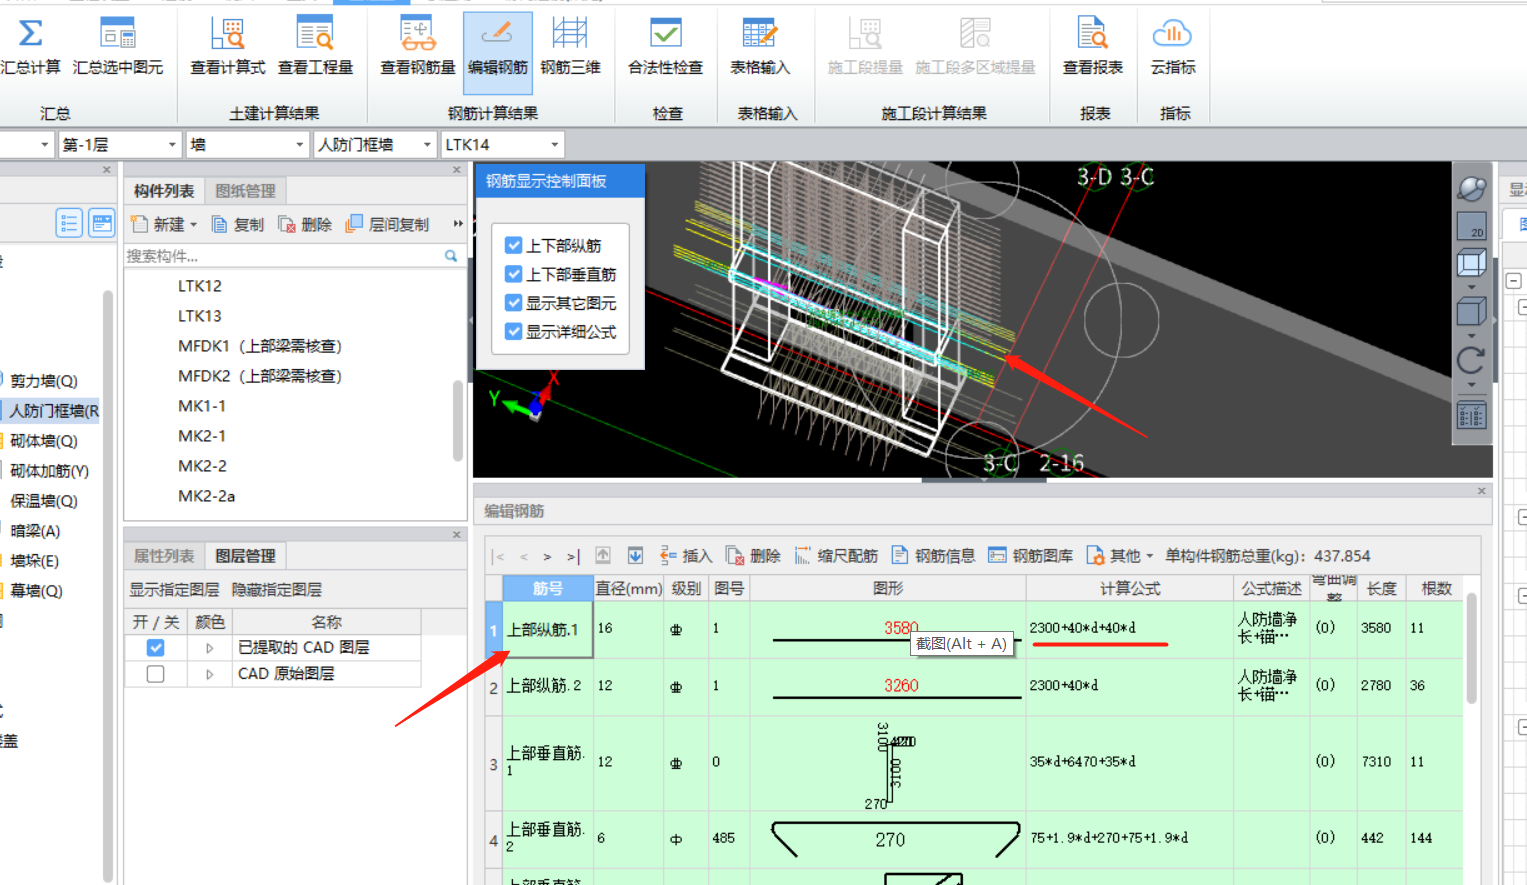The height and width of the screenshot is (885, 1527).
Task: Click 新建 new component button
Action: pyautogui.click(x=158, y=224)
